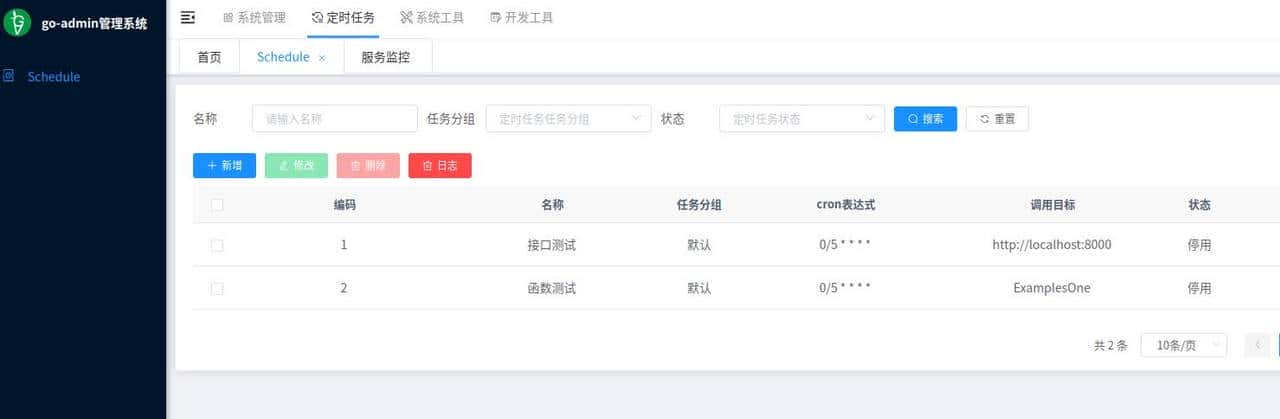The height and width of the screenshot is (419, 1280).
Task: Click the cron expression in 接口测试 row
Action: 845,245
